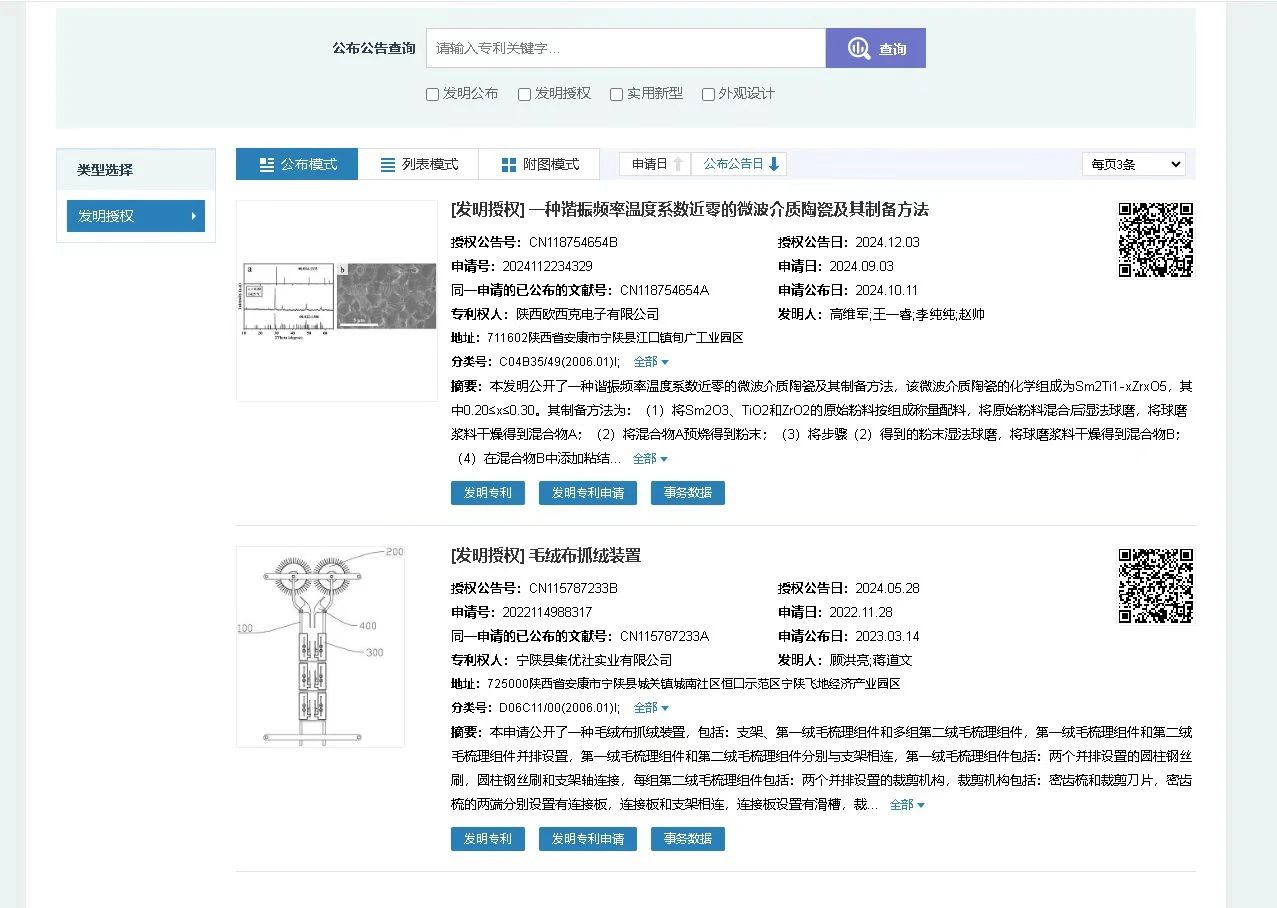Click QR code of microwave ceramic patent
The height and width of the screenshot is (908, 1277).
pyautogui.click(x=1155, y=240)
